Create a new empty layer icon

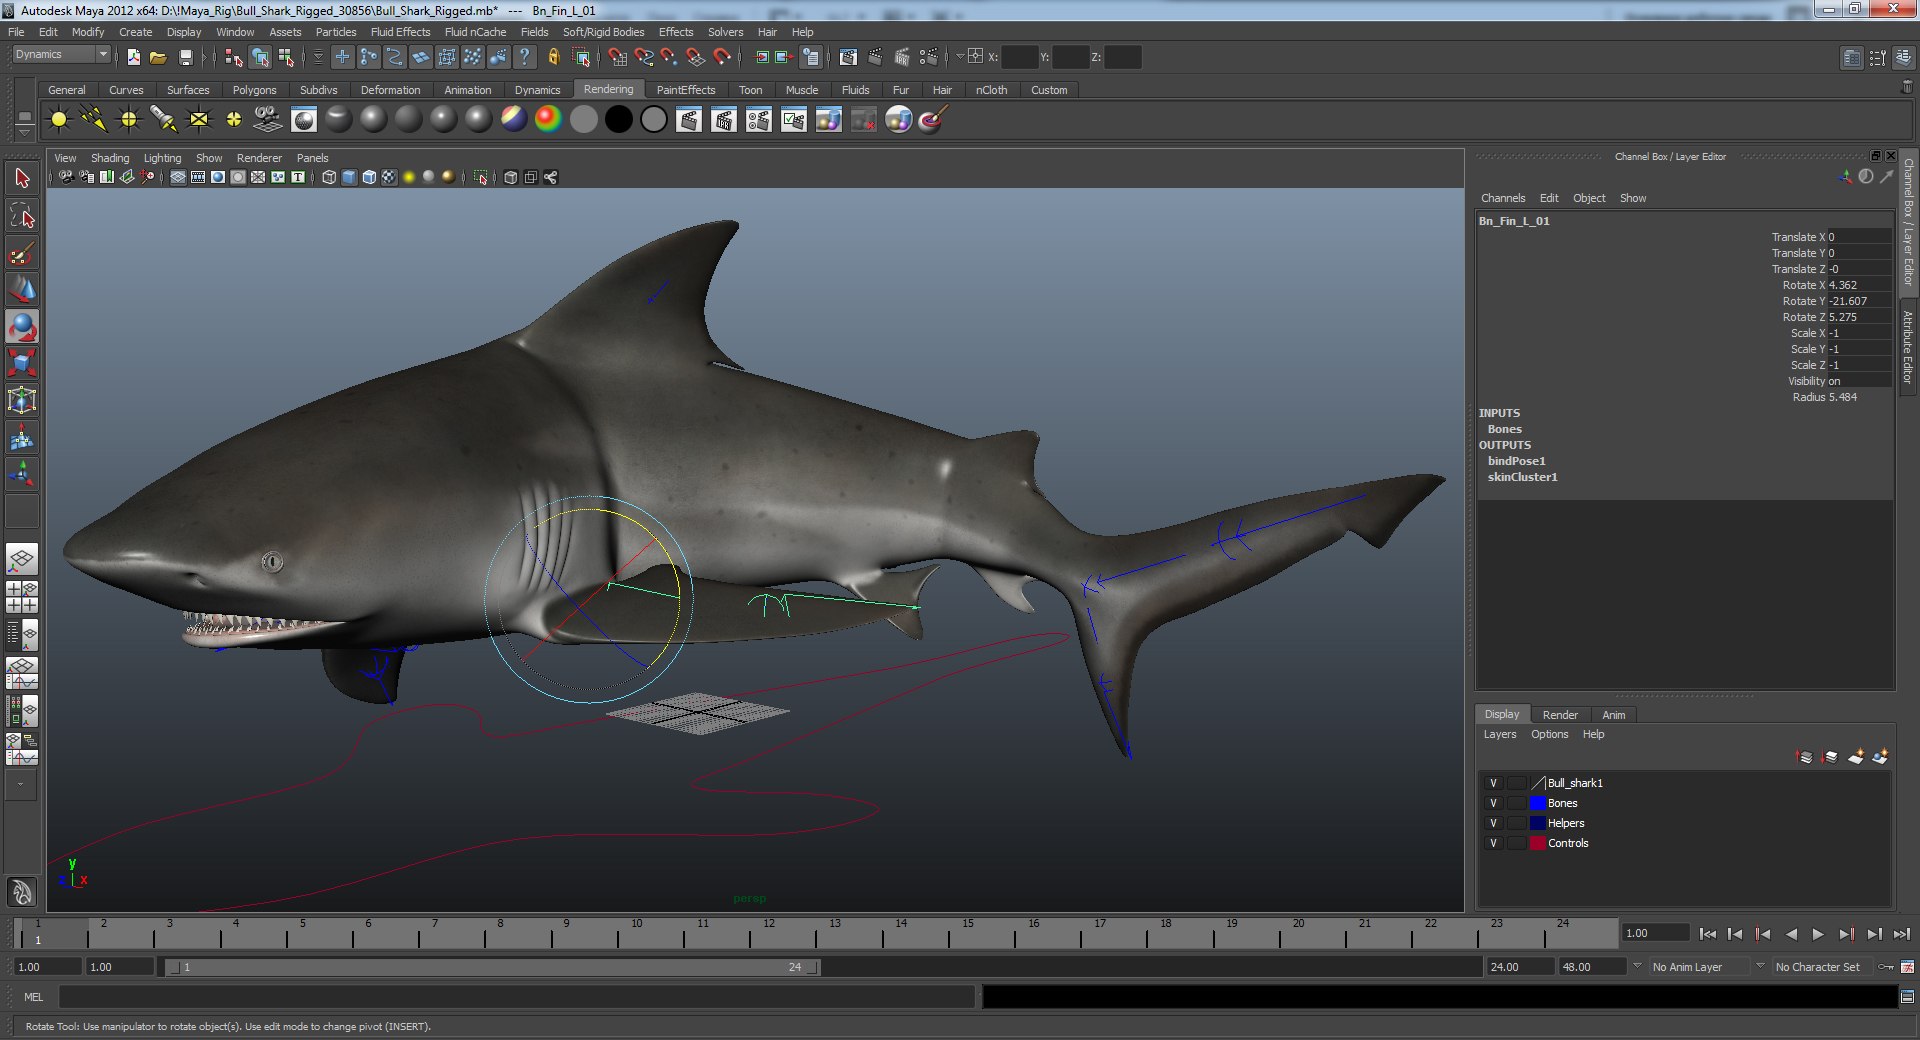coord(1856,757)
